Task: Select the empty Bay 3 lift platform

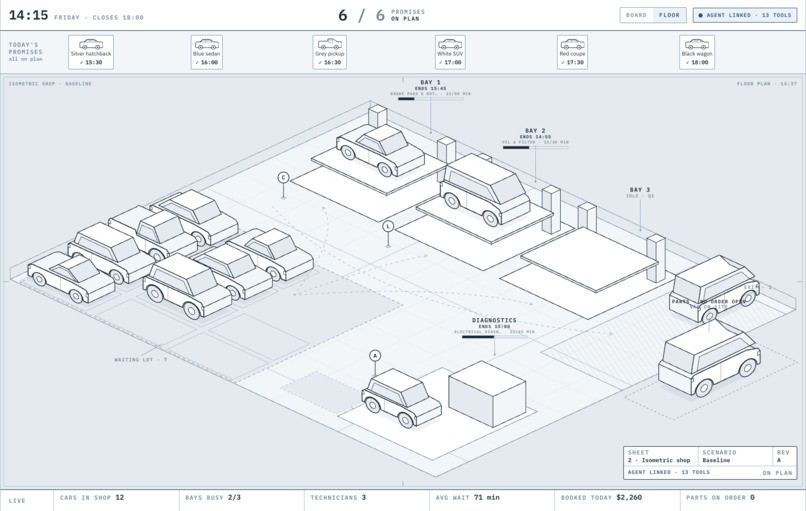Action: coord(590,259)
